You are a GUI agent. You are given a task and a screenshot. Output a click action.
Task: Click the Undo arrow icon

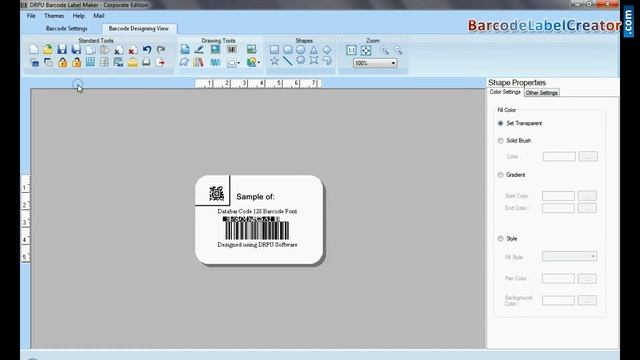[147, 50]
